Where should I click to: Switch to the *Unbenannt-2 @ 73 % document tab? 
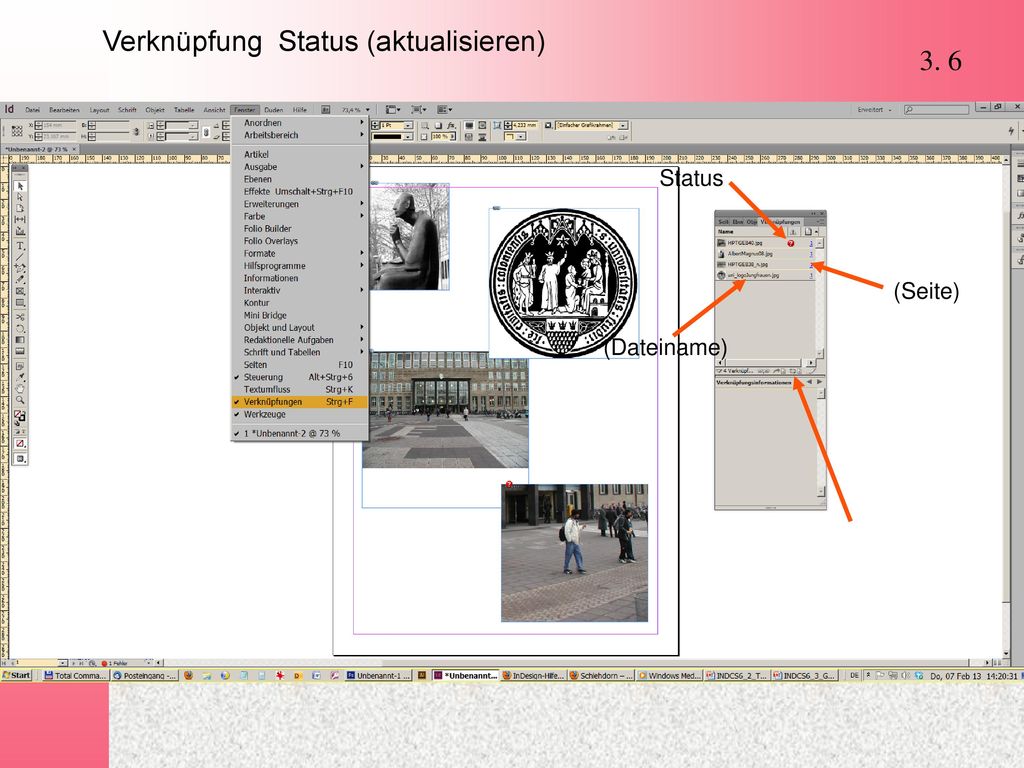(37, 150)
